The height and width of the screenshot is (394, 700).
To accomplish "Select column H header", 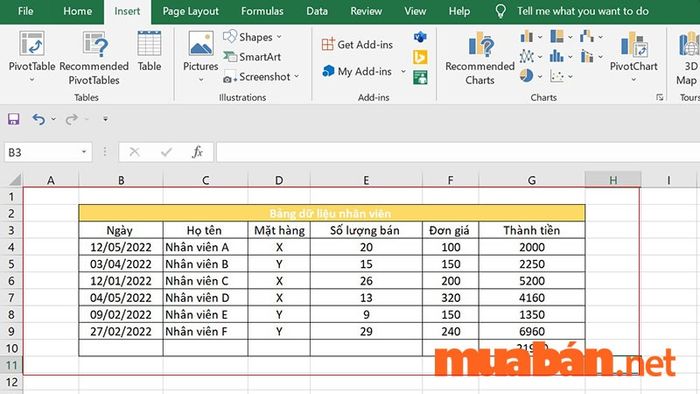I will click(x=613, y=180).
